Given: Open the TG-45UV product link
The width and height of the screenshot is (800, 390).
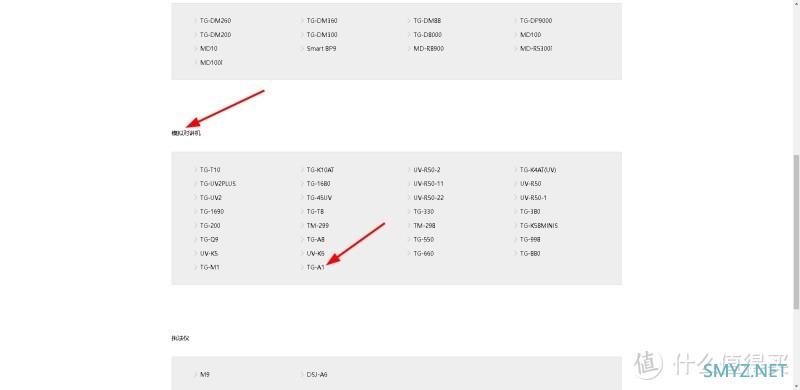Looking at the screenshot, I should point(319,198).
